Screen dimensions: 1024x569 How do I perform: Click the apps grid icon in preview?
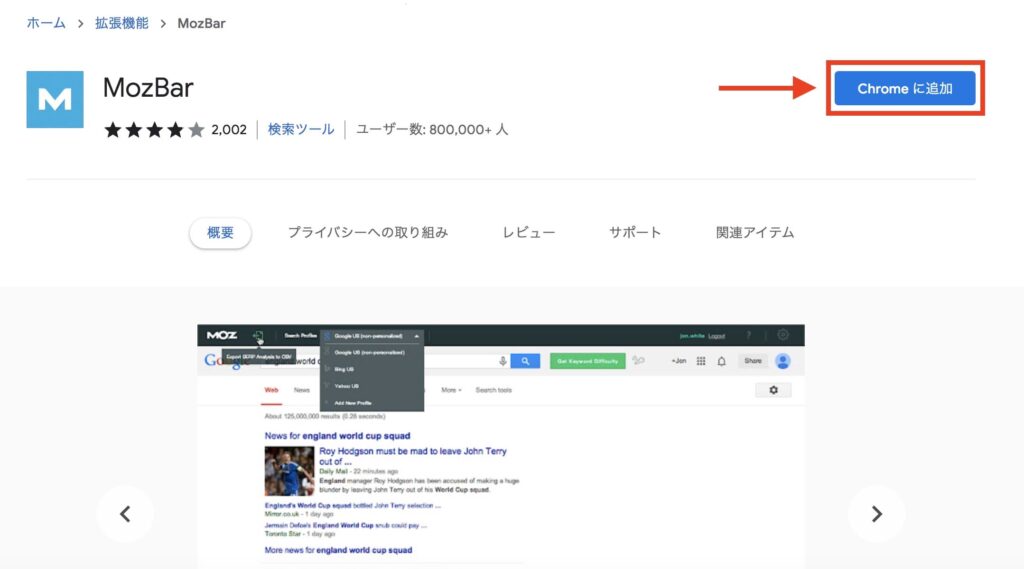click(x=701, y=361)
